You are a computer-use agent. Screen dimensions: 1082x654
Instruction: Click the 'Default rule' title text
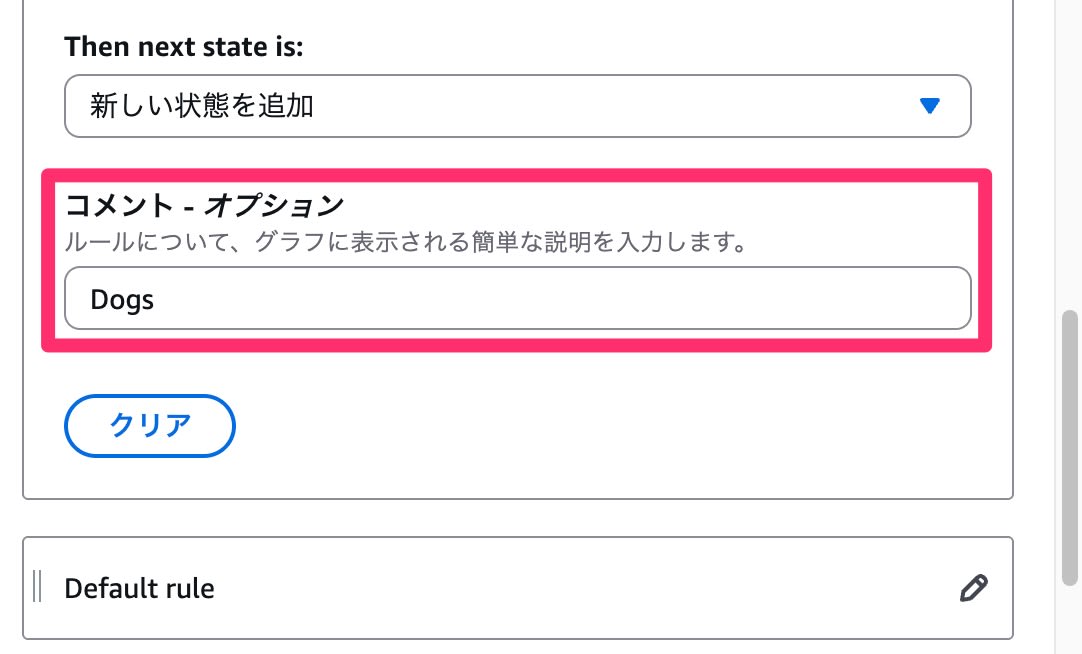139,588
